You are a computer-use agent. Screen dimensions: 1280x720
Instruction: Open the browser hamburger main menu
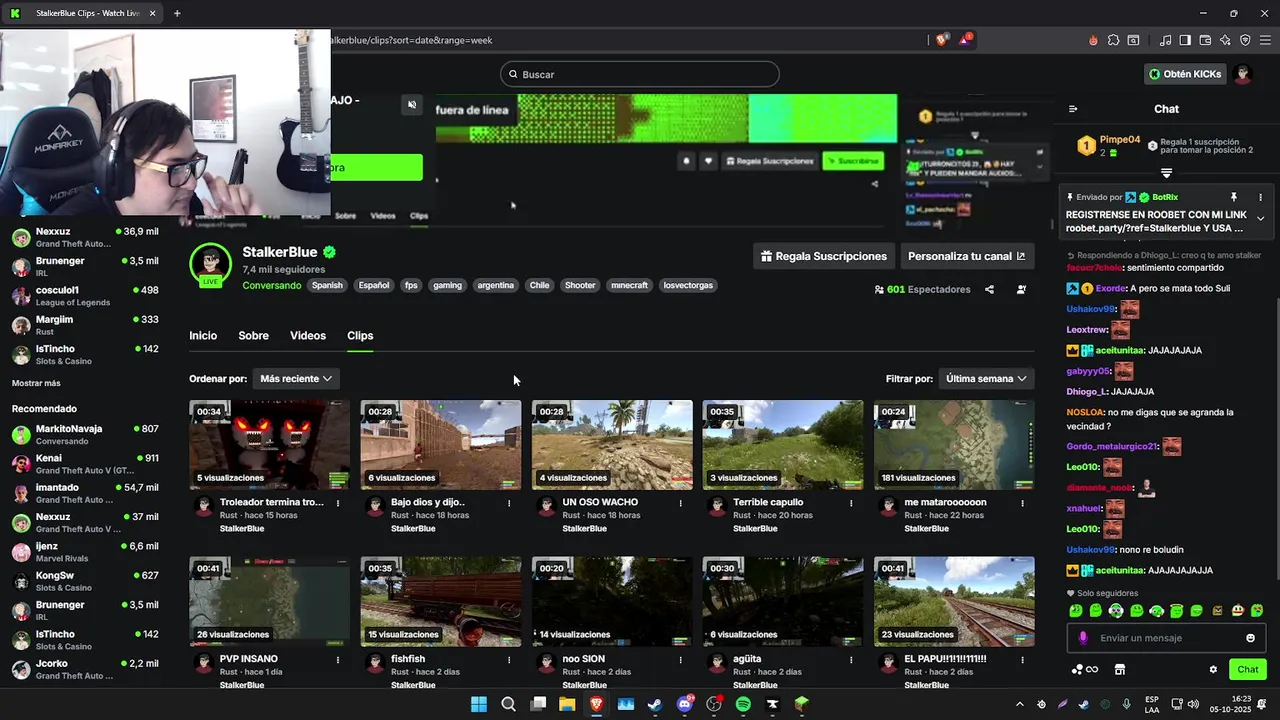click(x=1265, y=40)
